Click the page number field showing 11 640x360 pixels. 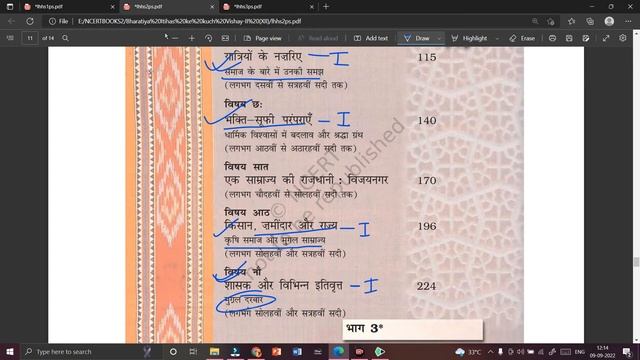pyautogui.click(x=30, y=38)
